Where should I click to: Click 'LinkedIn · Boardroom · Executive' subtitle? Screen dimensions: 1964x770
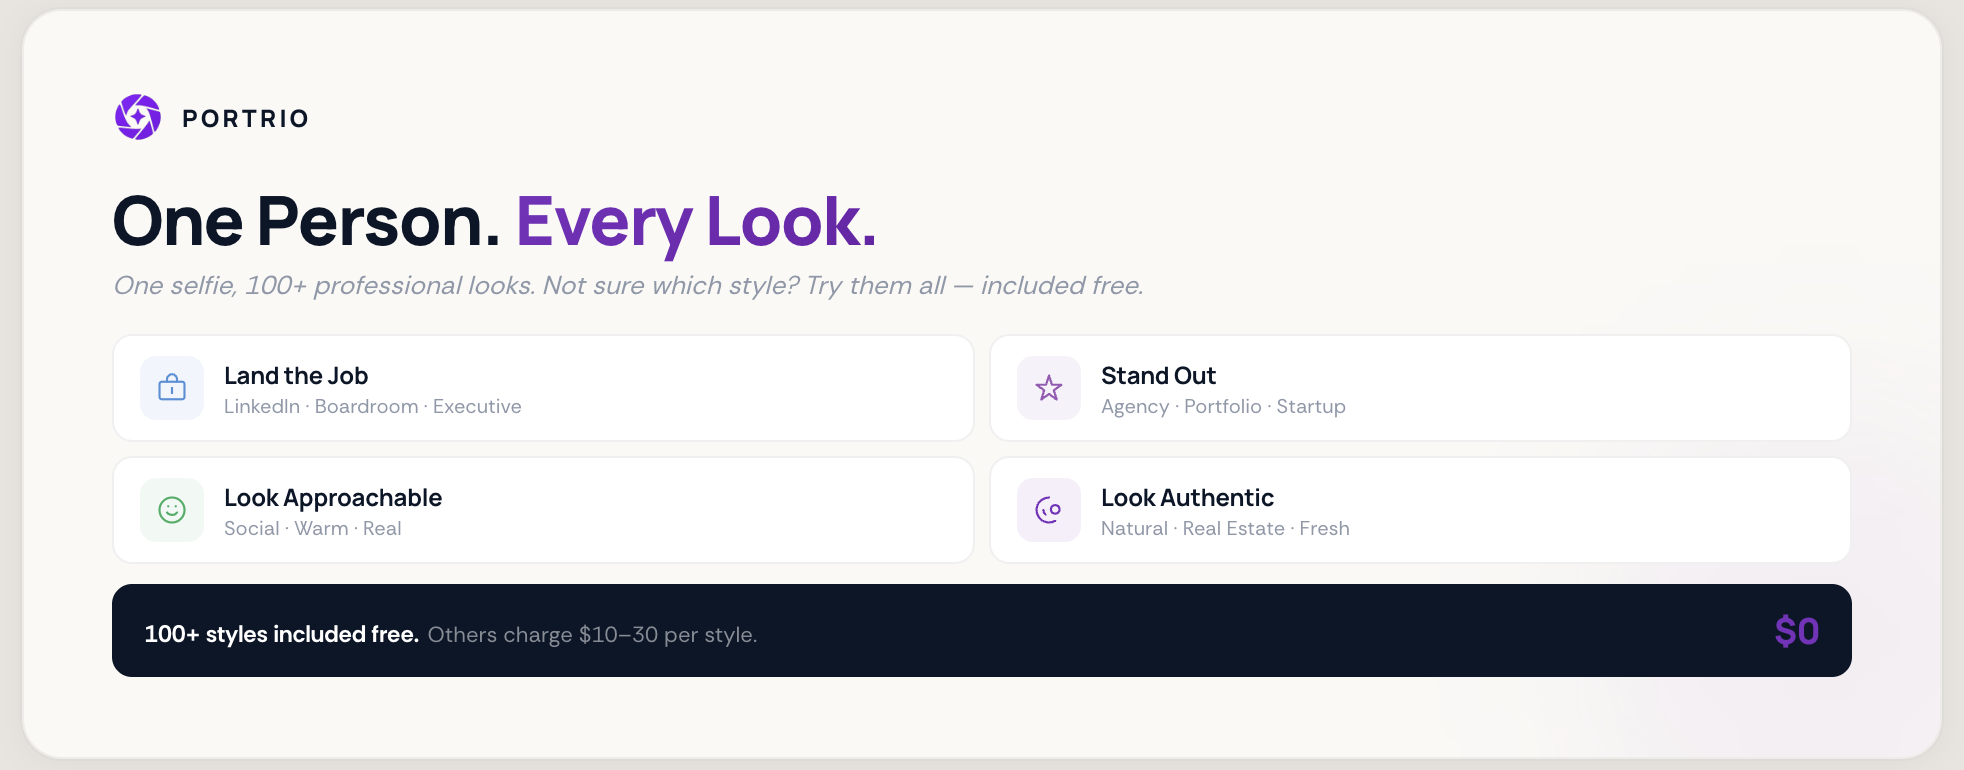[372, 406]
